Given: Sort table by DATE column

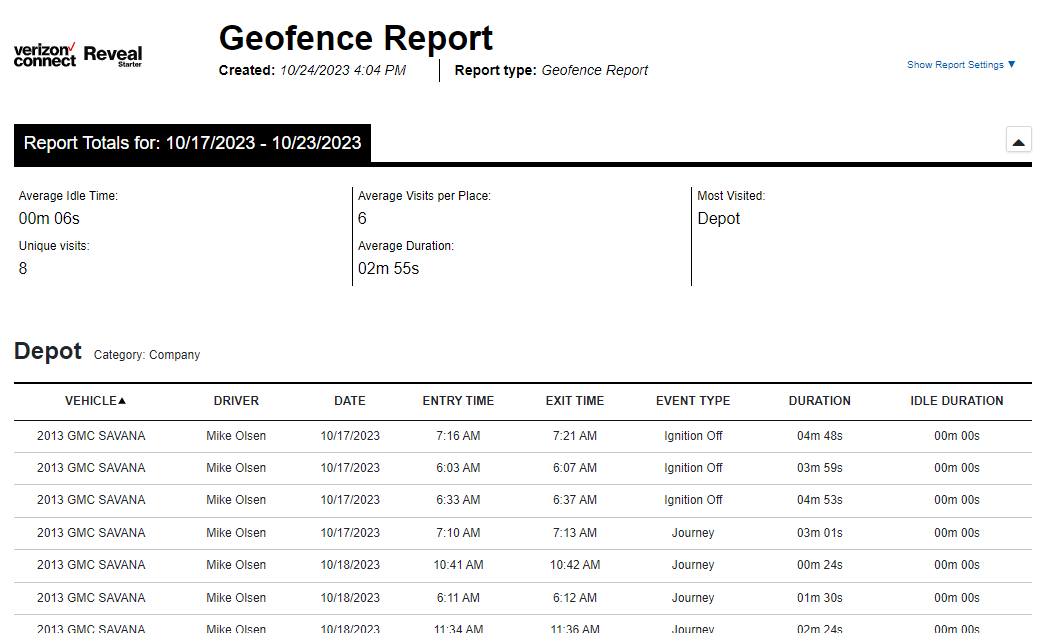Looking at the screenshot, I should (350, 401).
